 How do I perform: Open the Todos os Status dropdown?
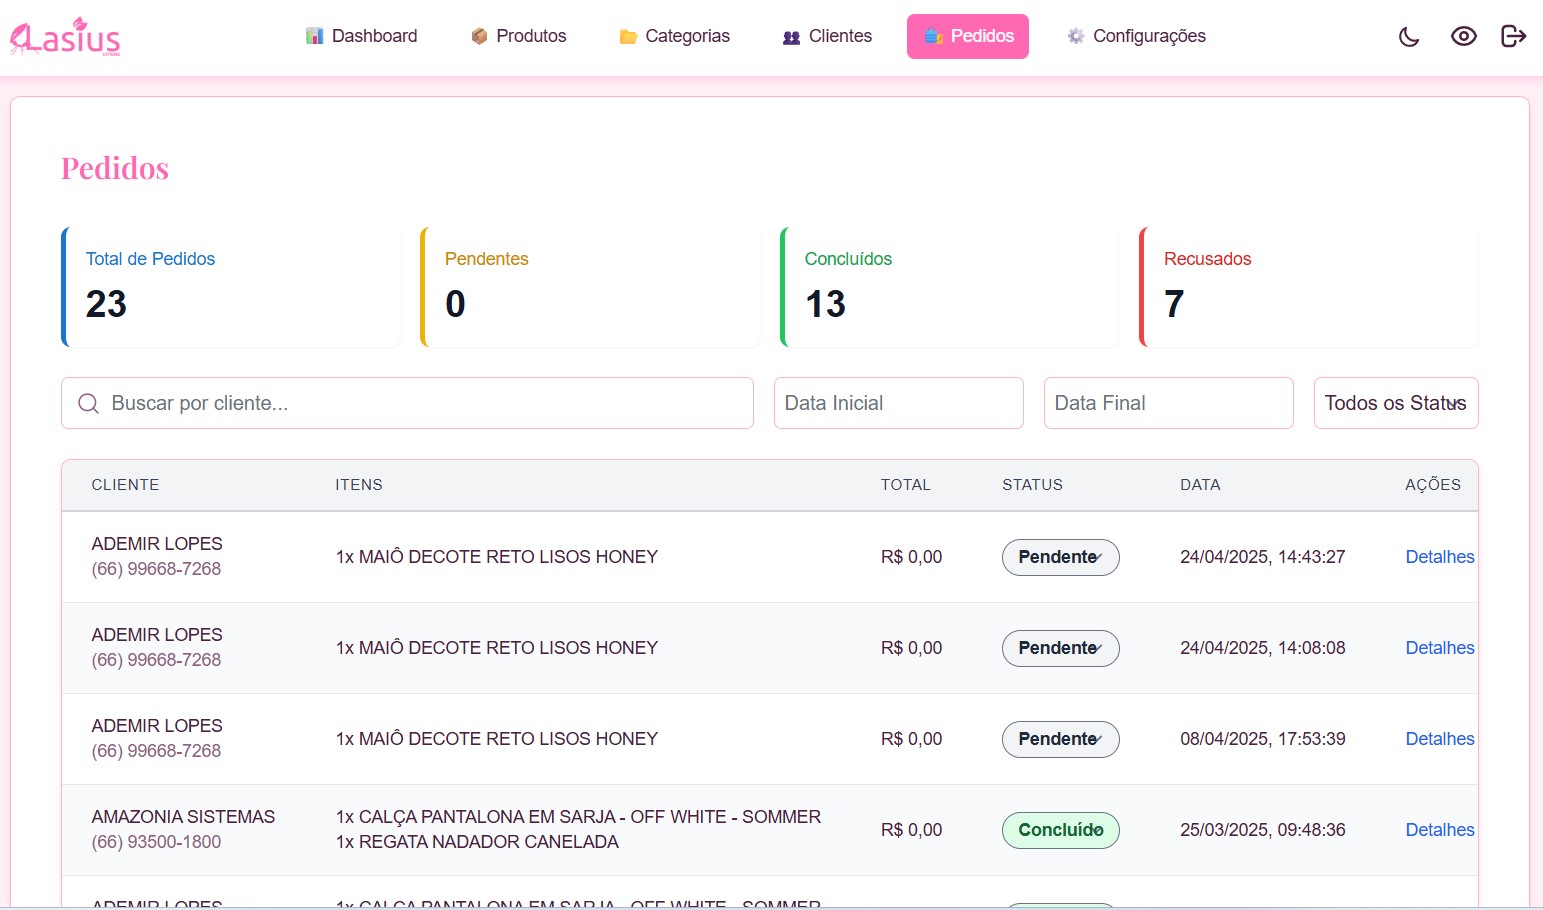pyautogui.click(x=1396, y=403)
